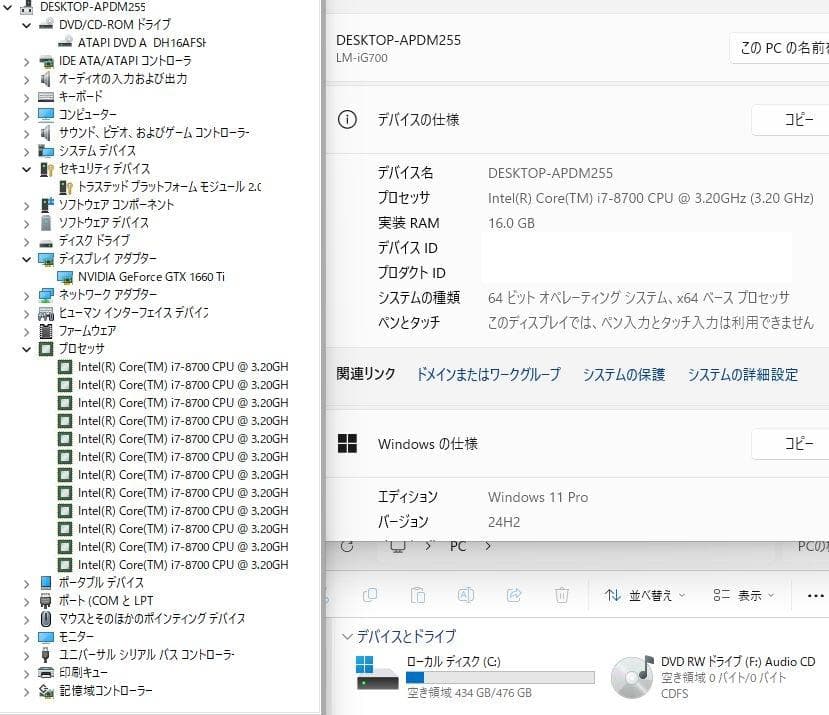Select the Rename icon in Explorer toolbar
829x715 pixels.
click(x=466, y=595)
